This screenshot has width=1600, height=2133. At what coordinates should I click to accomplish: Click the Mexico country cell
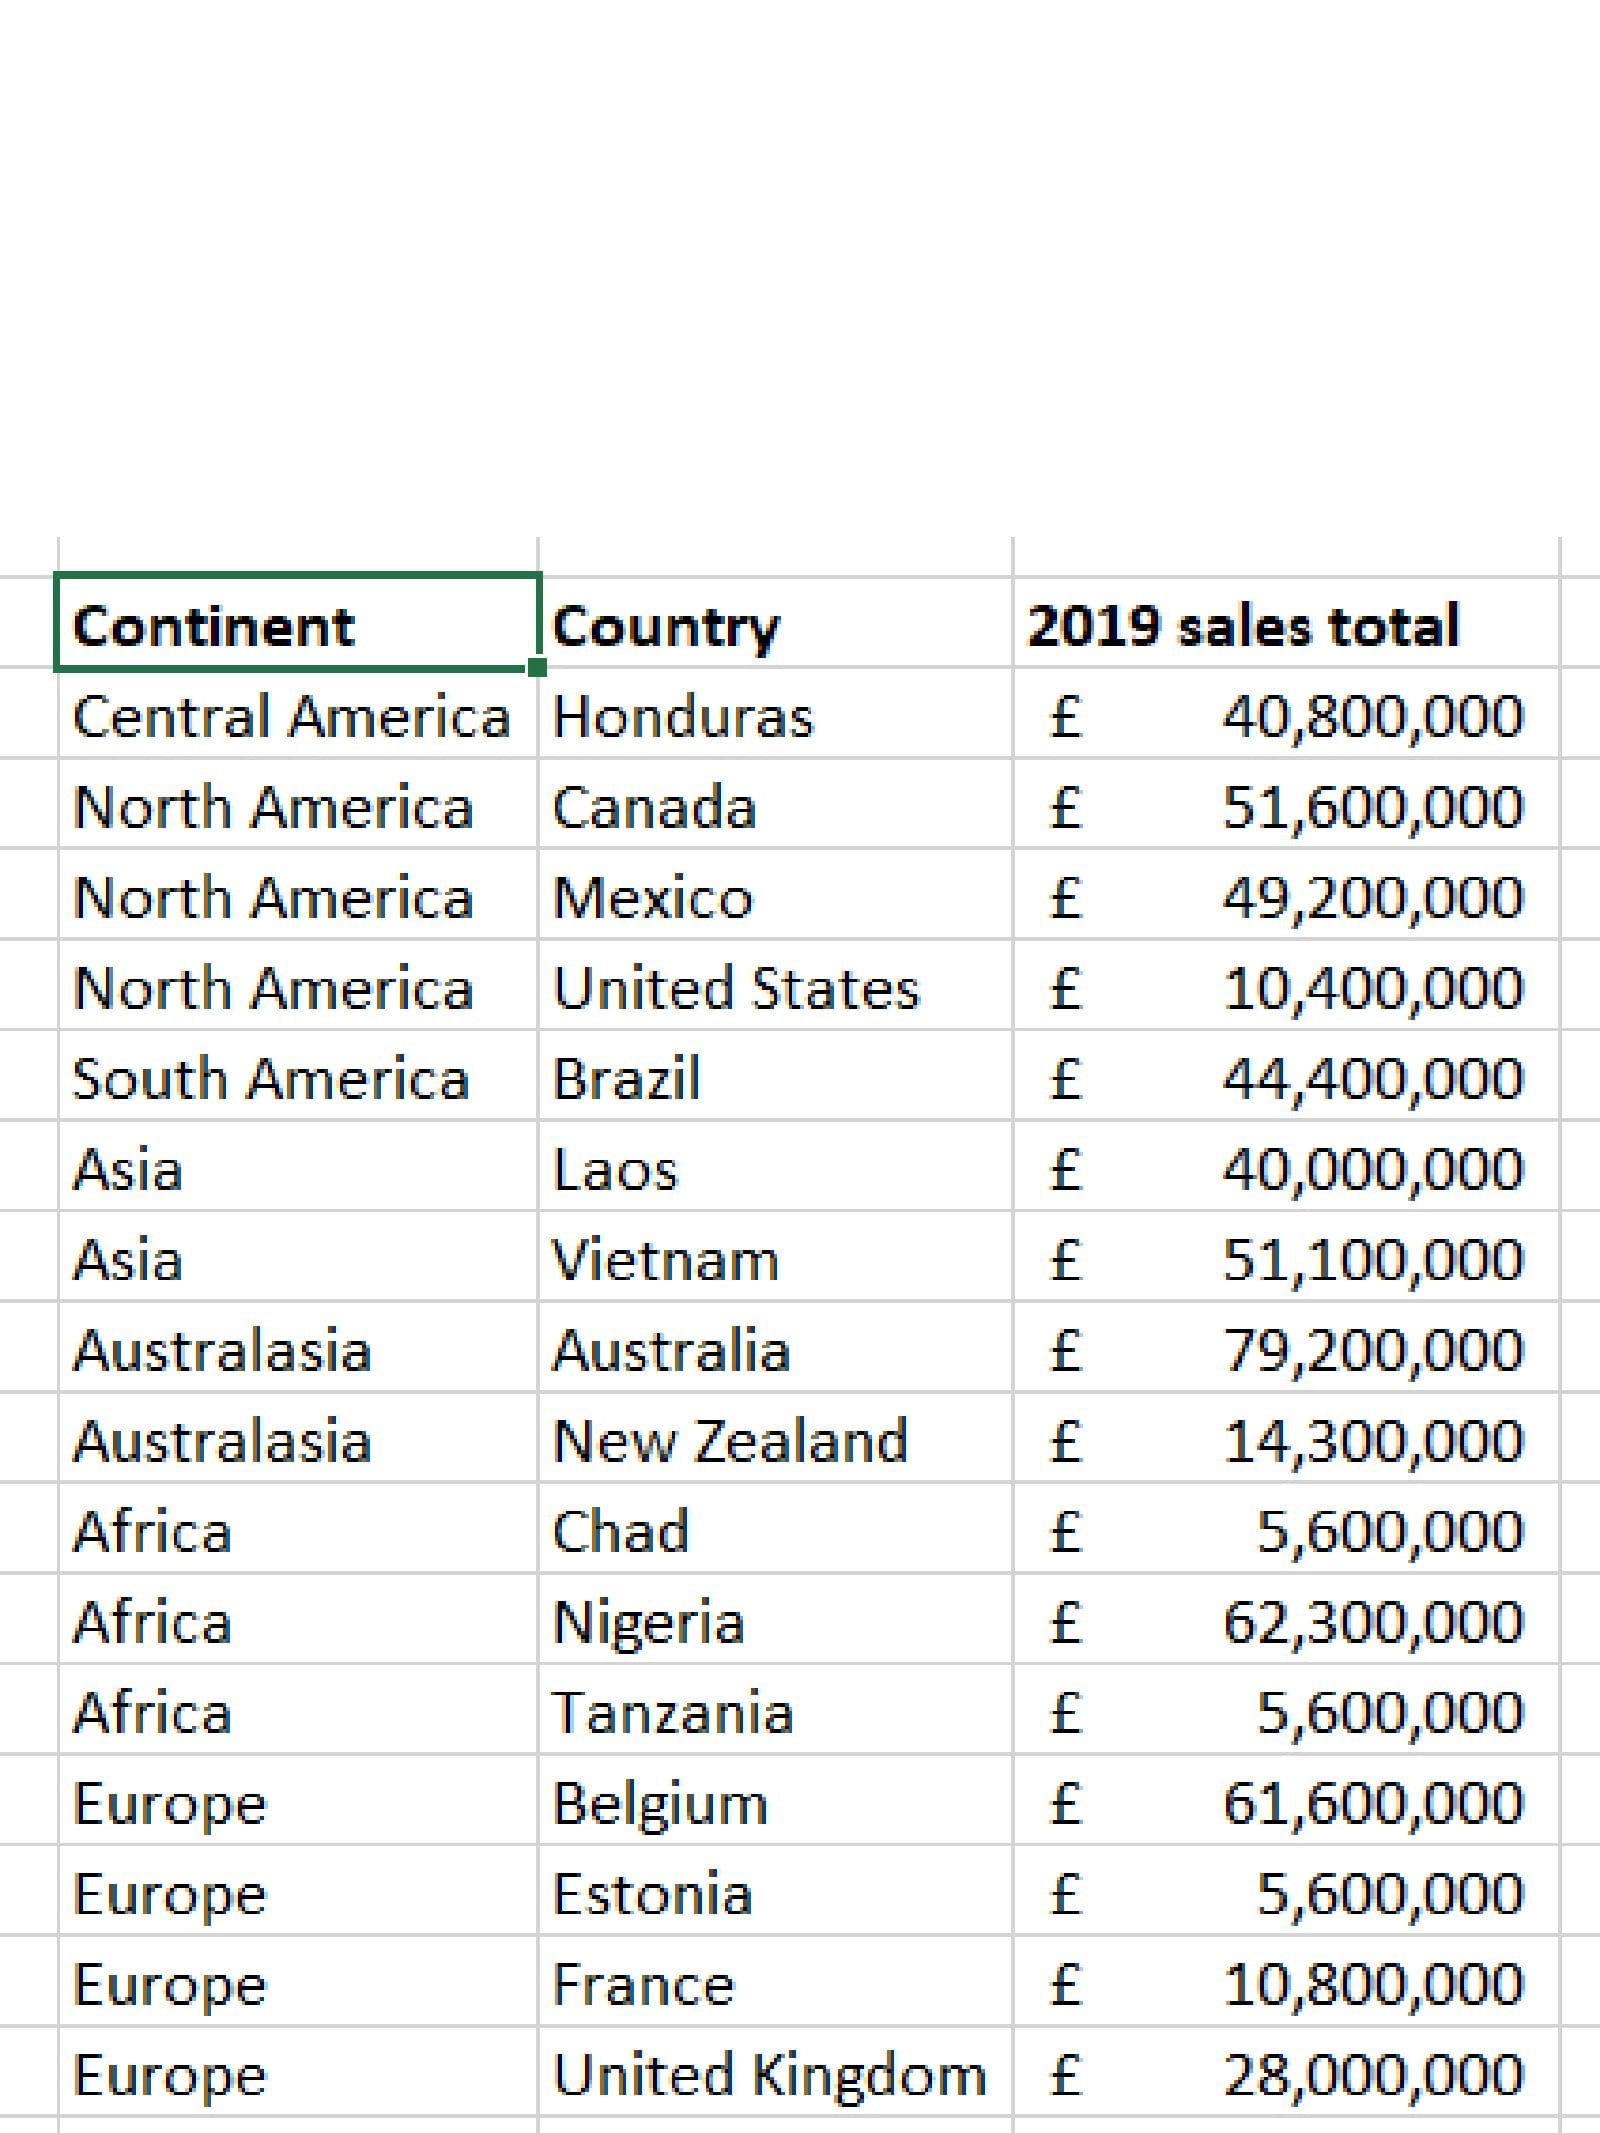(775, 897)
